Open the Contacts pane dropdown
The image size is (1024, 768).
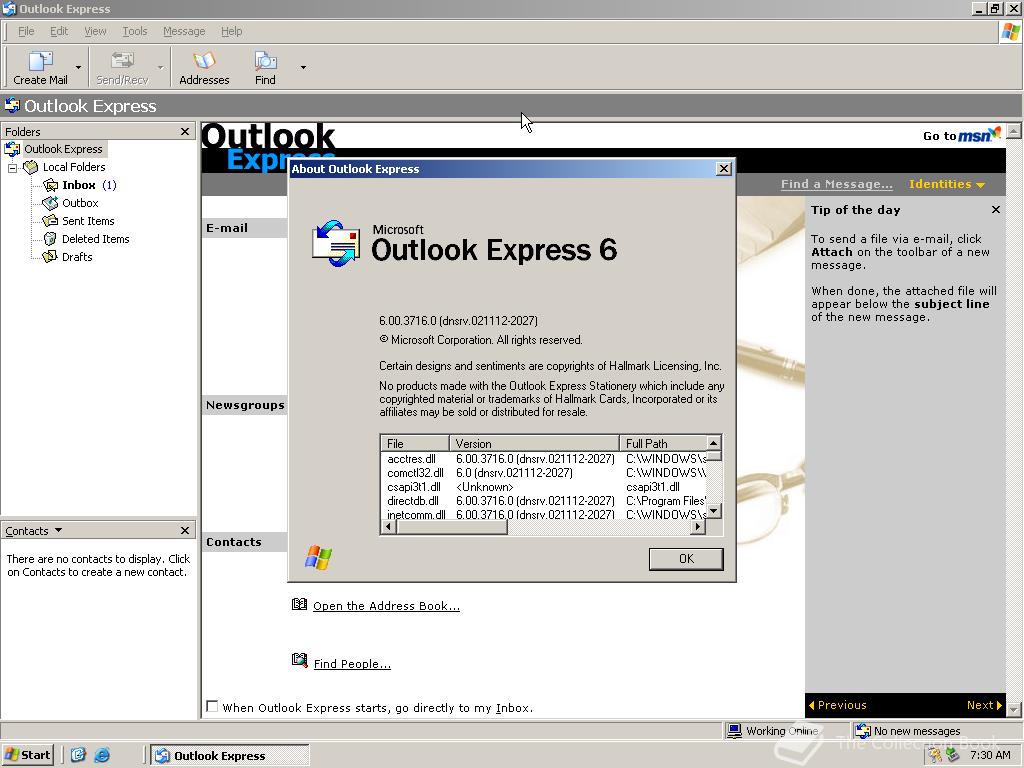pyautogui.click(x=58, y=530)
